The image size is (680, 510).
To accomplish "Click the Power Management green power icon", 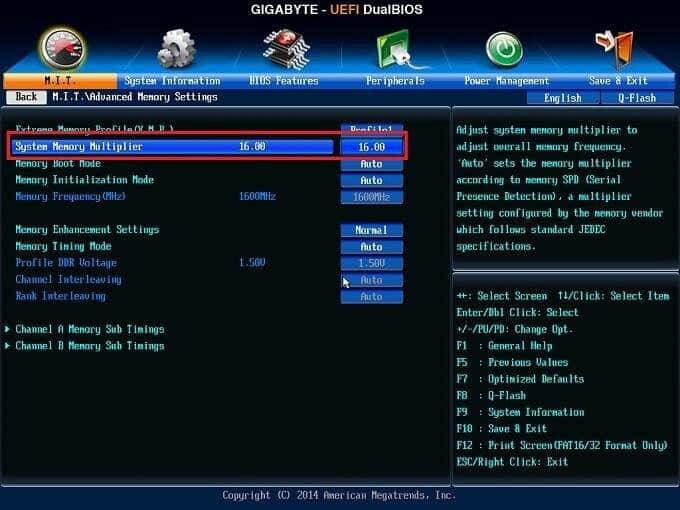I will [x=504, y=47].
